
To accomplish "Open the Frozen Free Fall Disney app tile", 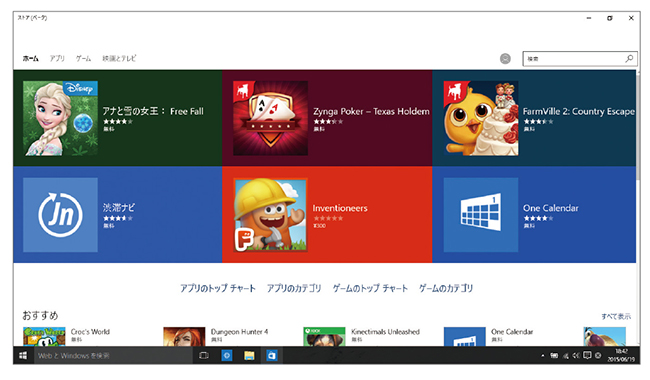I will 61,118.
